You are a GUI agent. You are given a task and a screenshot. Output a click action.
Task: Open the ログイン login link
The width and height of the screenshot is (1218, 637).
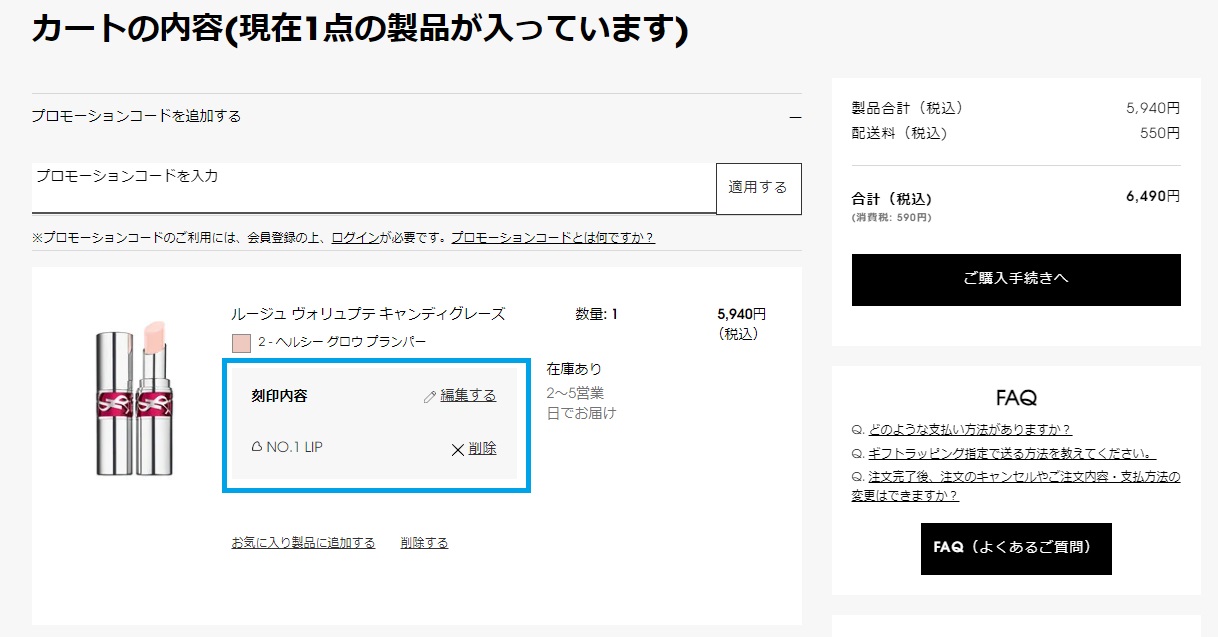click(x=355, y=238)
